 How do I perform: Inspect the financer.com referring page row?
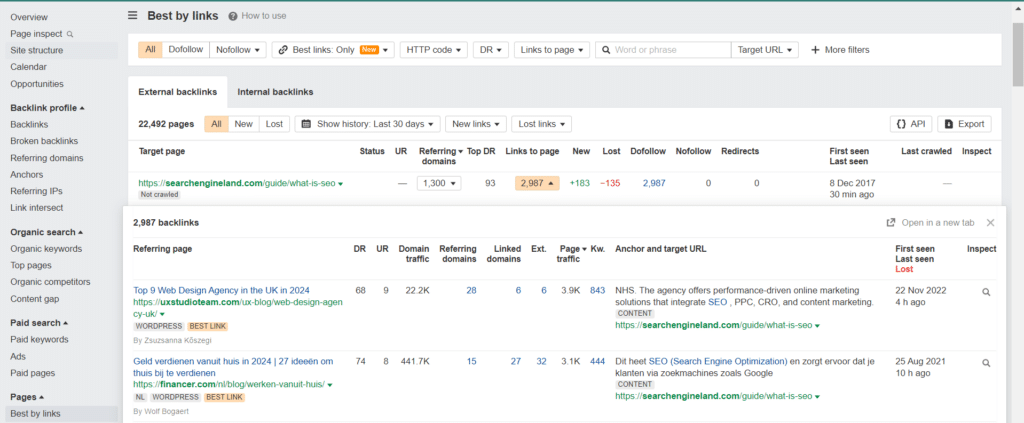click(x=986, y=363)
